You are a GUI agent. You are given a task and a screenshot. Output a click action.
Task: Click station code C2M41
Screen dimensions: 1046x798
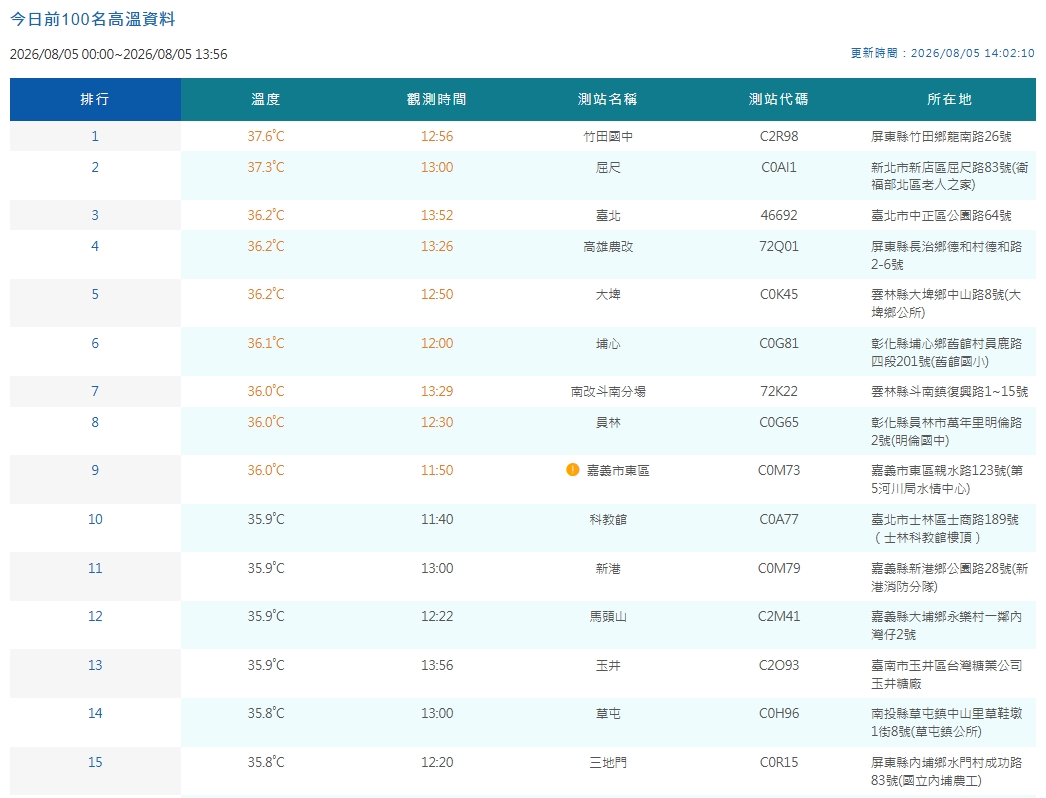pos(778,617)
